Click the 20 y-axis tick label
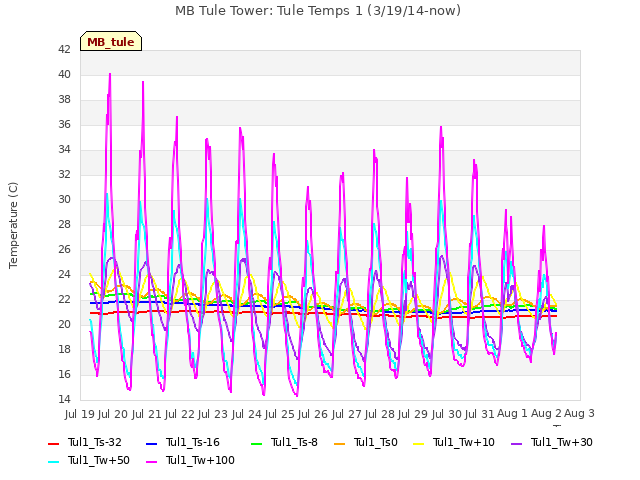This screenshot has height=480, width=640. (64, 324)
